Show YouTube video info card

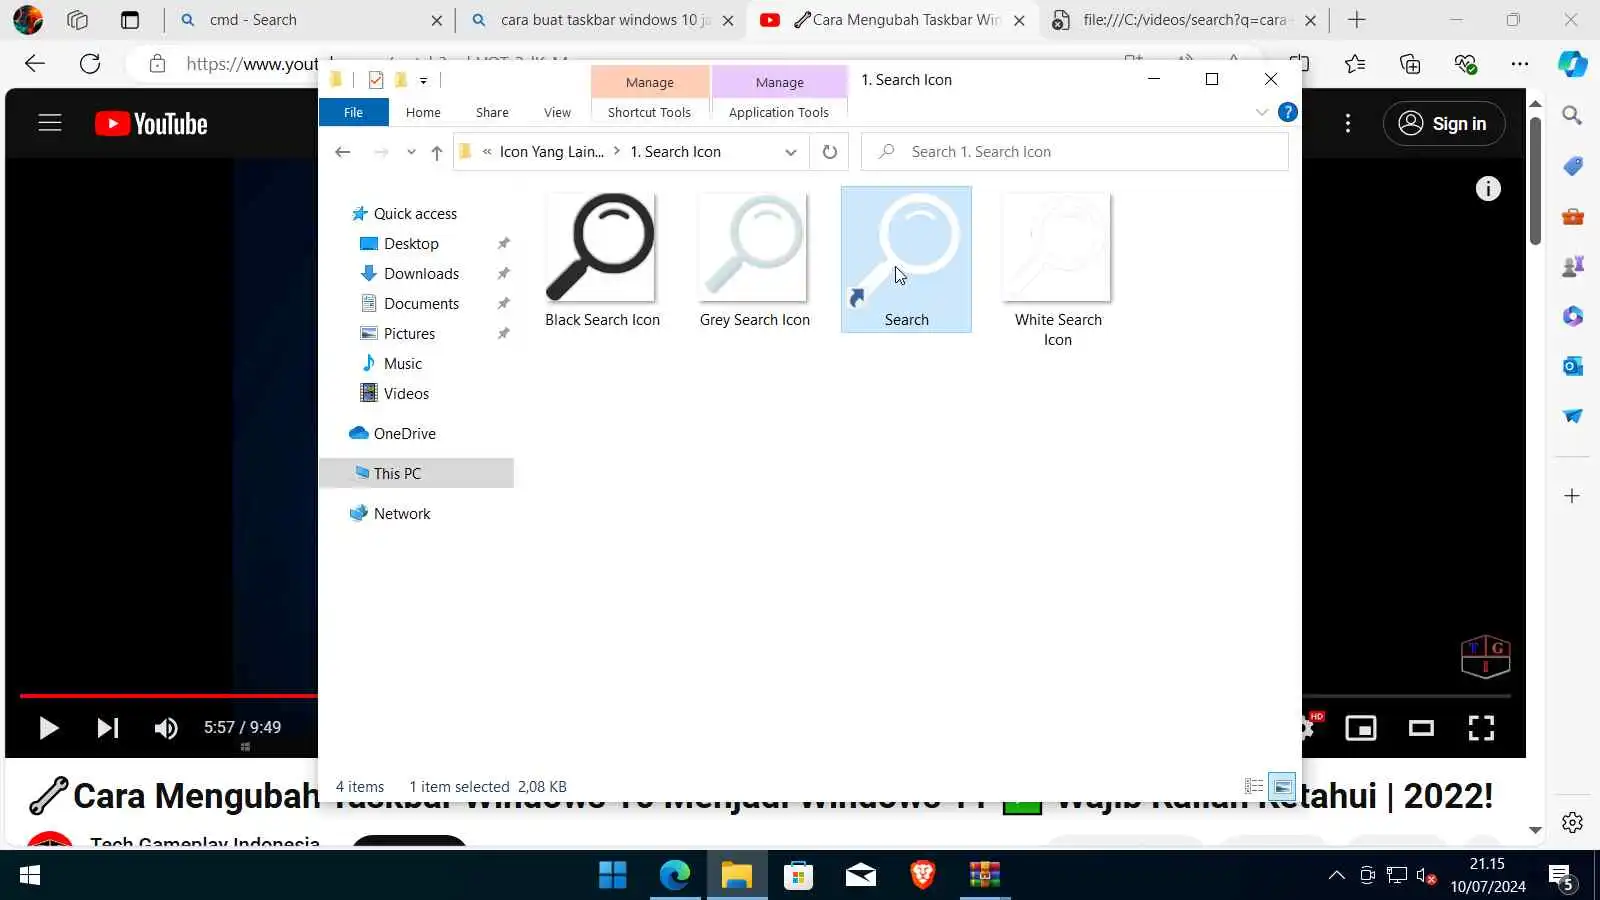pyautogui.click(x=1488, y=188)
